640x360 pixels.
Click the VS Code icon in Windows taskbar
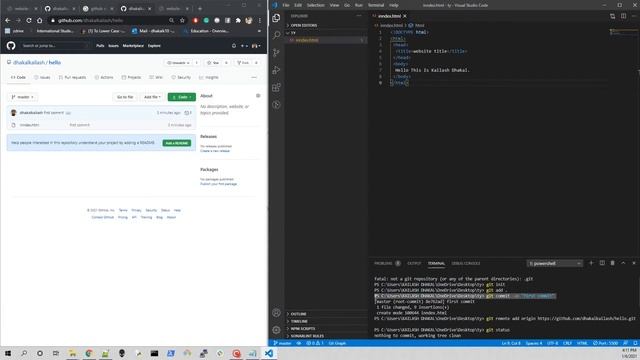pos(269,353)
